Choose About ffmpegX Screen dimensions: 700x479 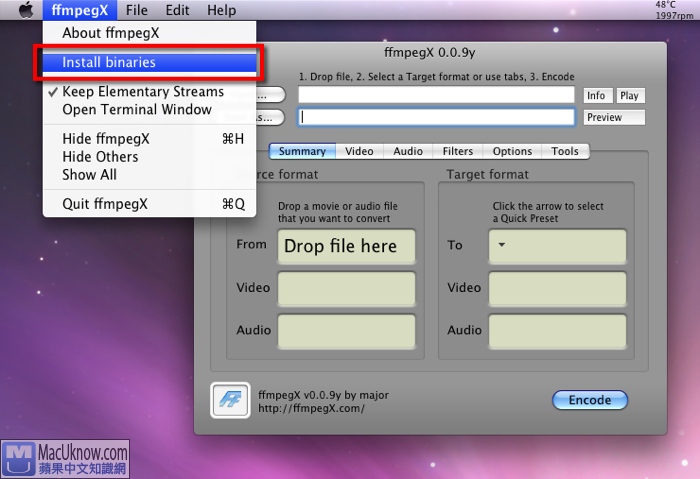[150, 33]
